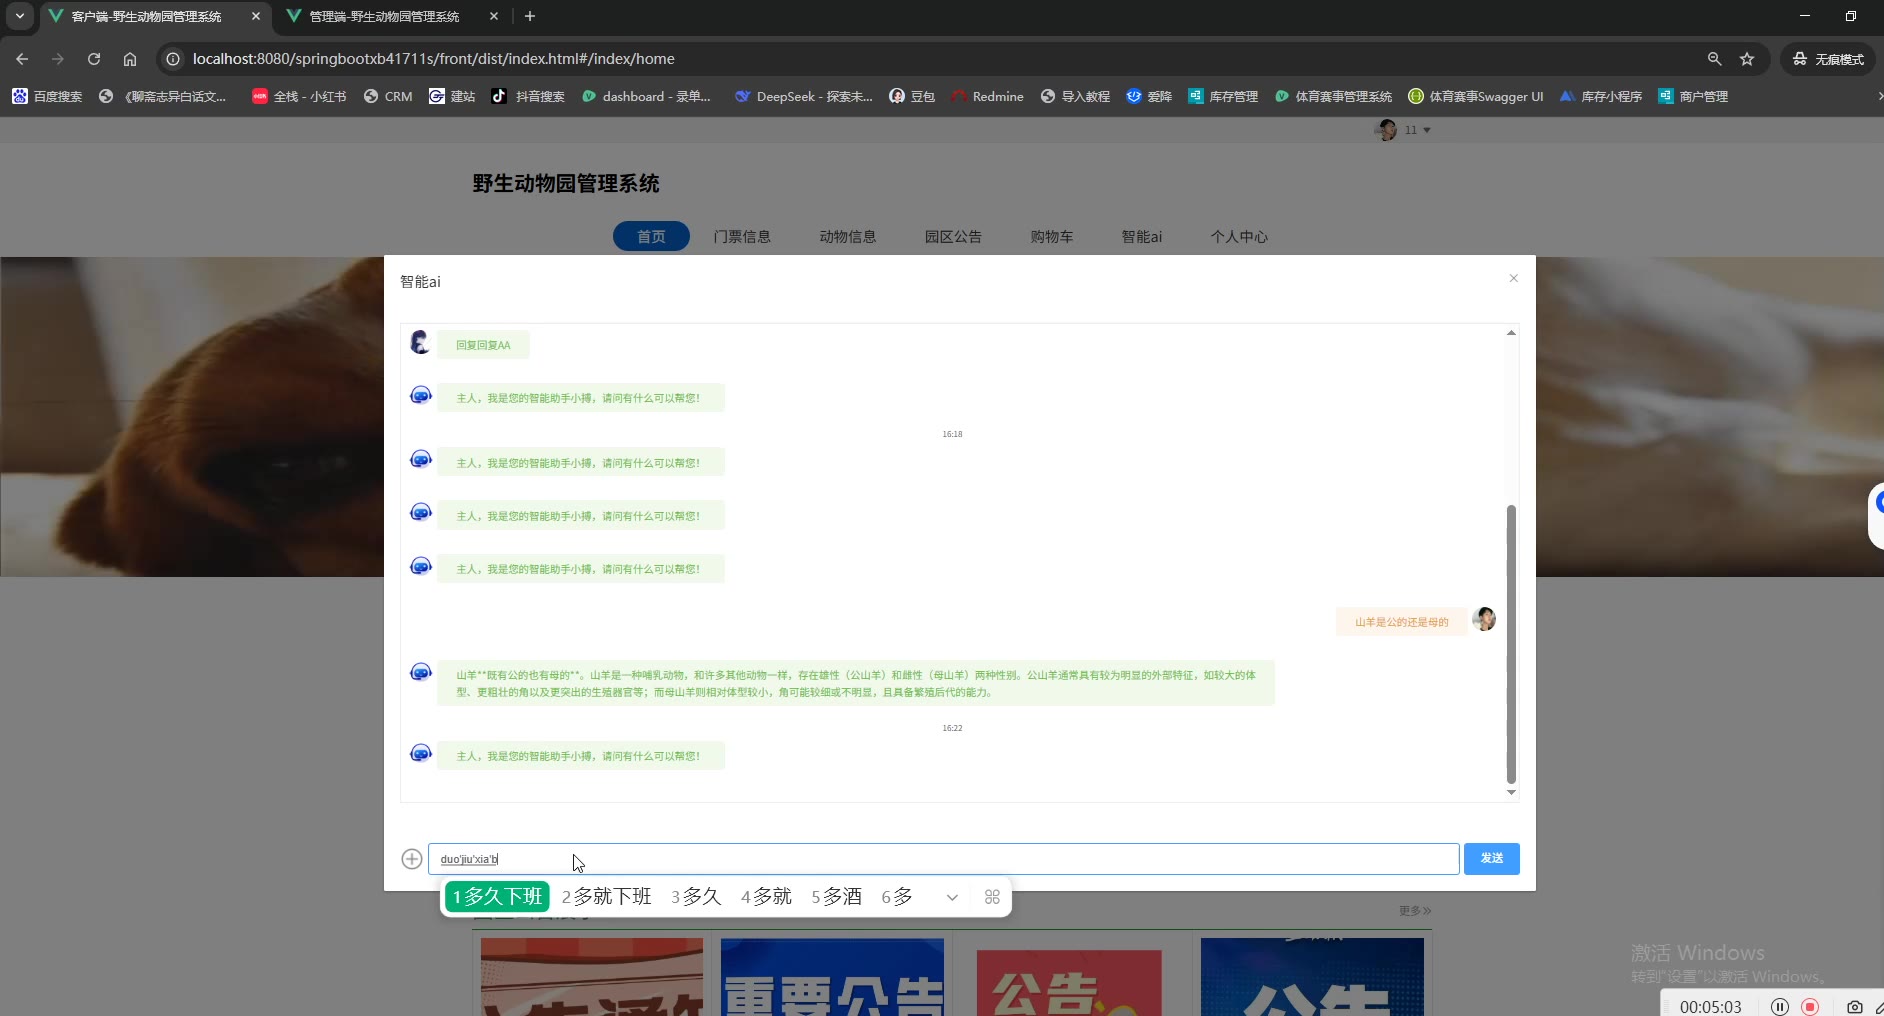The height and width of the screenshot is (1016, 1884).
Task: Click the chat vertical scrollbar thumb
Action: click(x=1511, y=645)
